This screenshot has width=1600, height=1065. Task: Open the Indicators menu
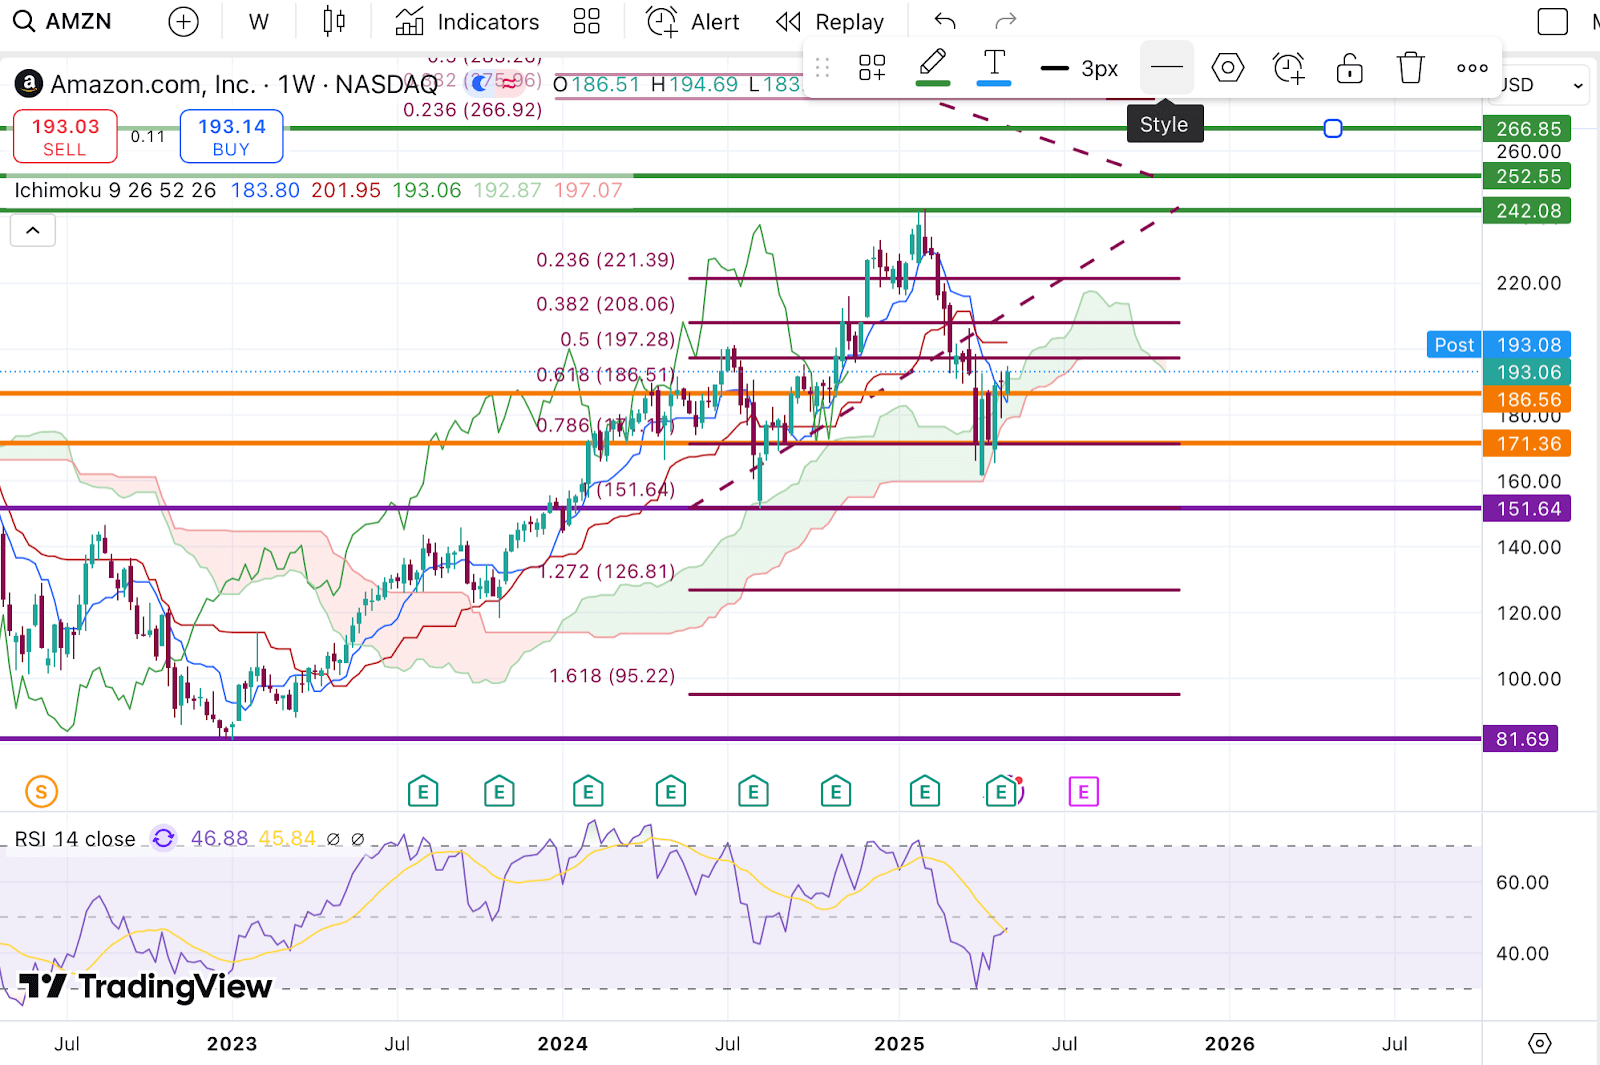(x=467, y=22)
